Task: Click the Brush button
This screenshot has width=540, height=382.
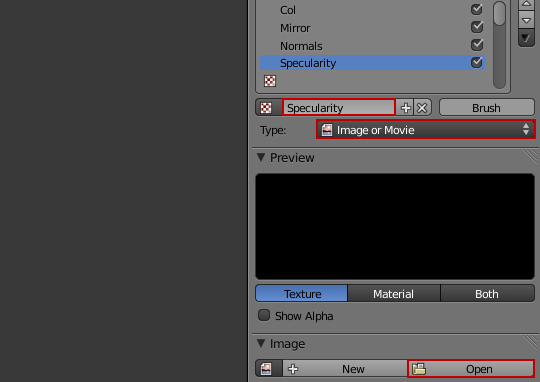Action: click(487, 108)
